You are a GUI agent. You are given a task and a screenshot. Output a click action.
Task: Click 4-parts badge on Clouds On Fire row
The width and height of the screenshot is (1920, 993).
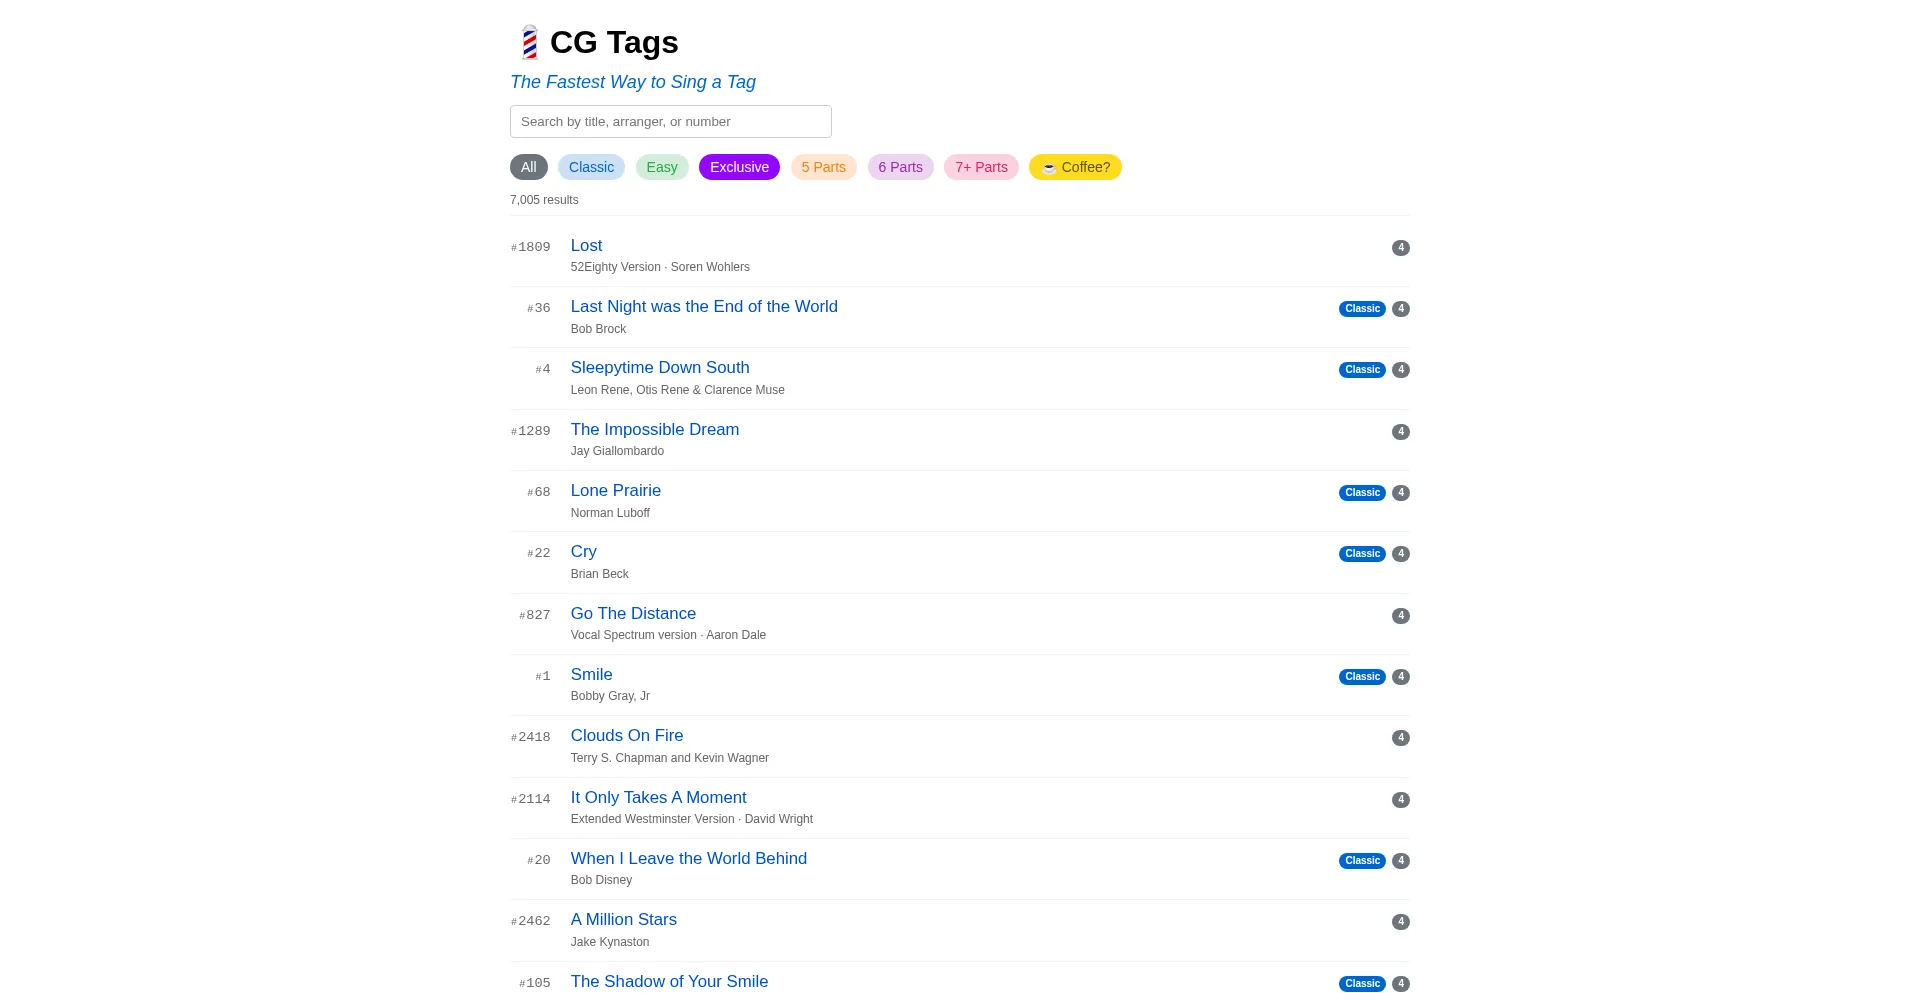coord(1401,738)
